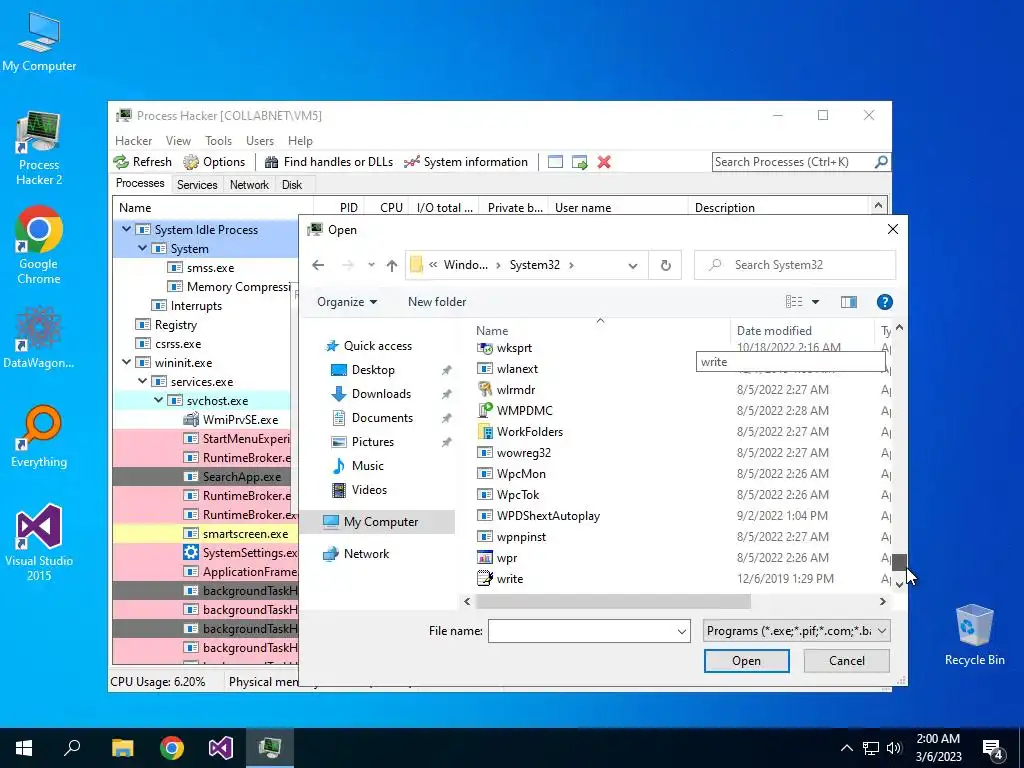Image resolution: width=1024 pixels, height=768 pixels.
Task: Open the Hacker menu
Action: 133,140
